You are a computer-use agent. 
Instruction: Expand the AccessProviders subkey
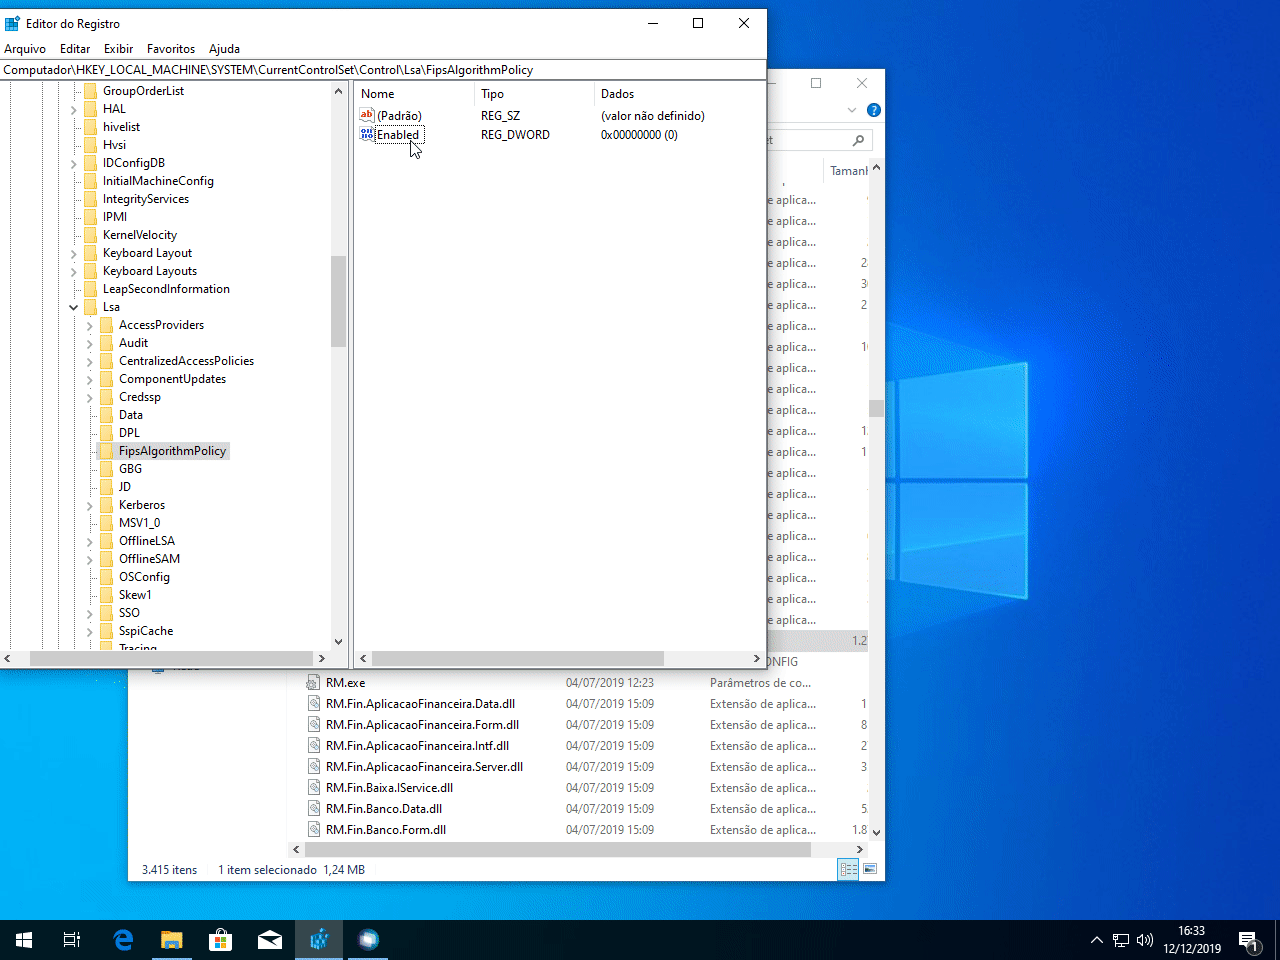point(90,325)
